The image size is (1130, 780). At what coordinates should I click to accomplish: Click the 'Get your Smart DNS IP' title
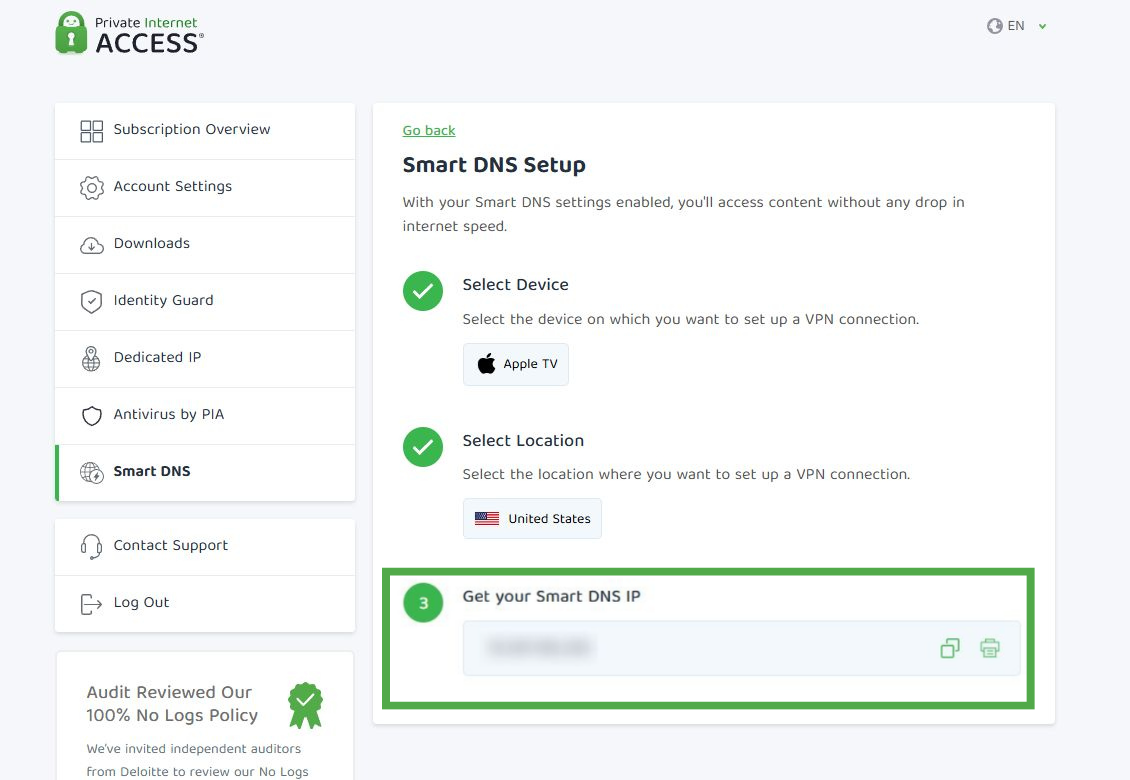pos(551,596)
